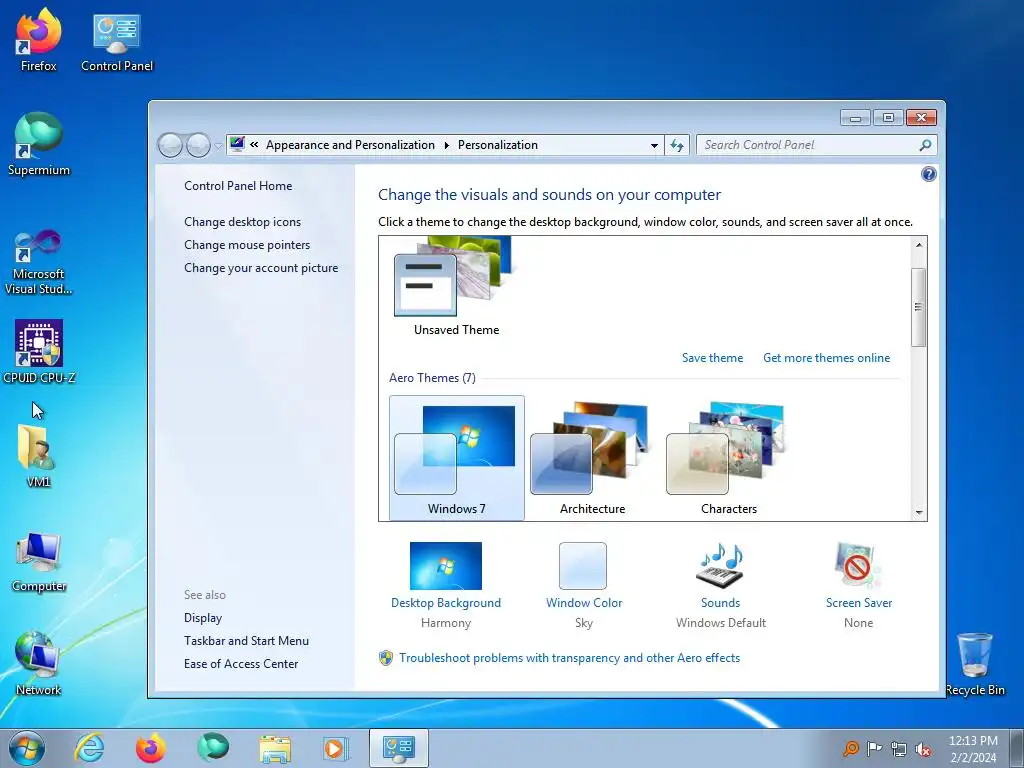The image size is (1024, 768).
Task: Click Save theme link
Action: (x=712, y=358)
